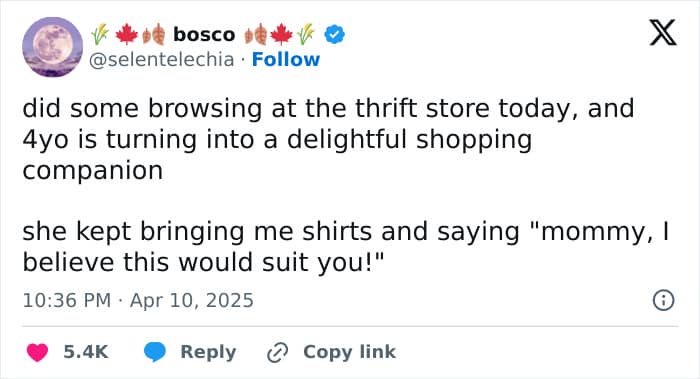Click the chain link copy icon
The width and height of the screenshot is (700, 379).
(x=277, y=352)
